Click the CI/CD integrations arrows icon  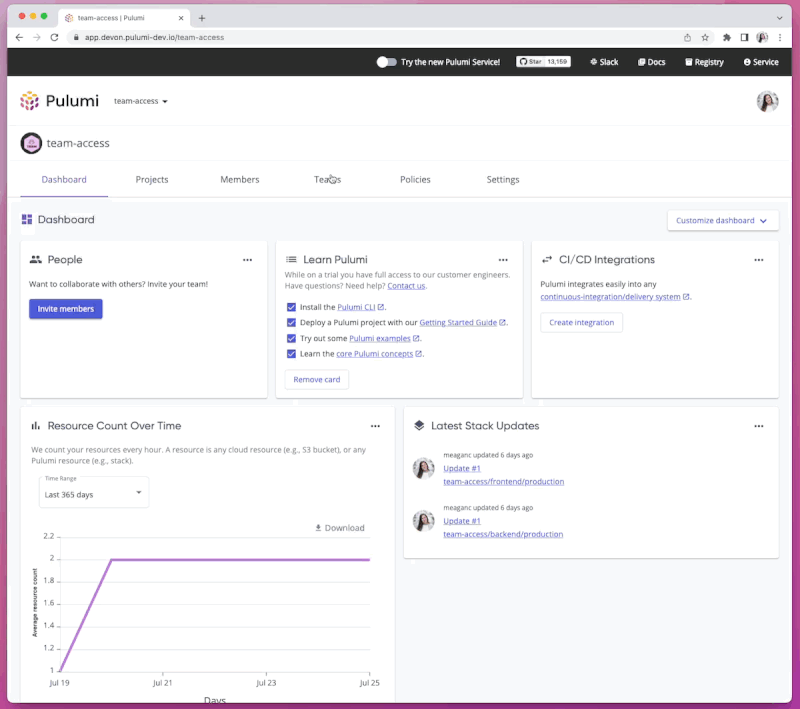(547, 260)
